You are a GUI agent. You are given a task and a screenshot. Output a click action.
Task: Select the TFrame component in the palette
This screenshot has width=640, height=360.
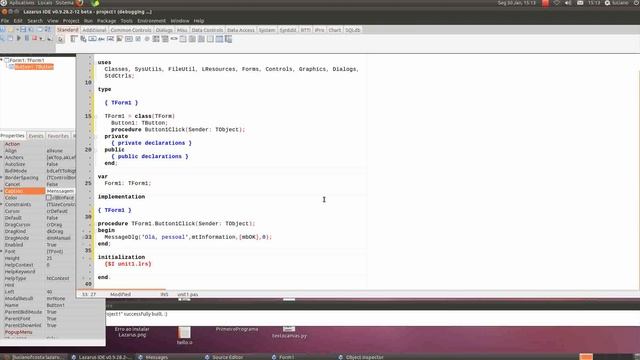(219, 39)
